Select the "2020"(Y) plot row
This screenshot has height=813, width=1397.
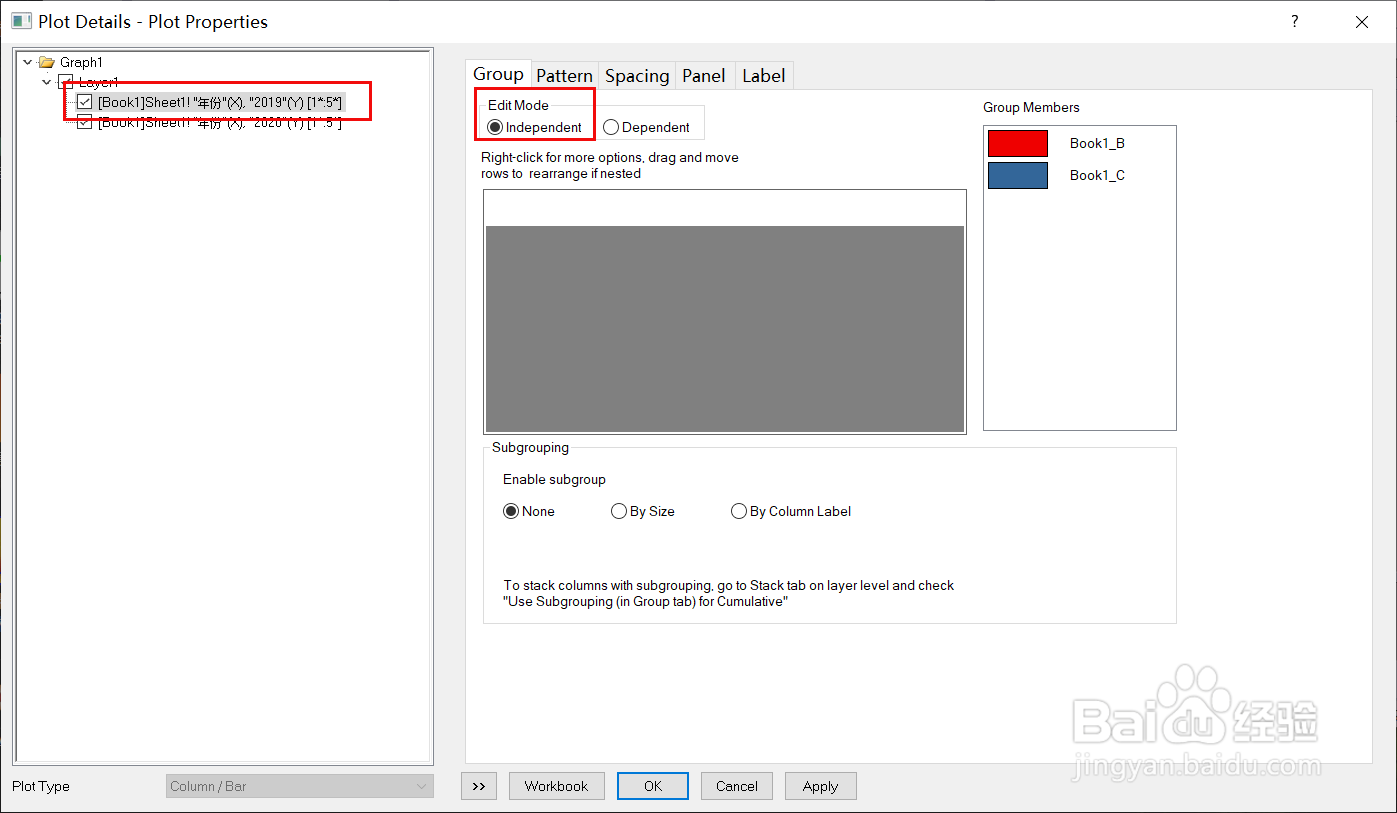220,122
